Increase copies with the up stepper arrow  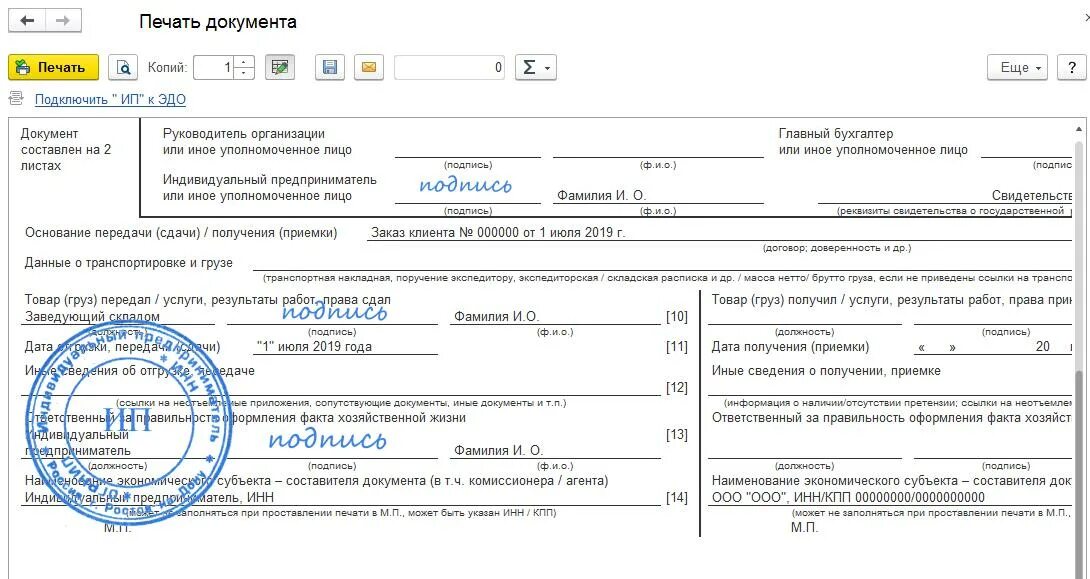pos(244,62)
